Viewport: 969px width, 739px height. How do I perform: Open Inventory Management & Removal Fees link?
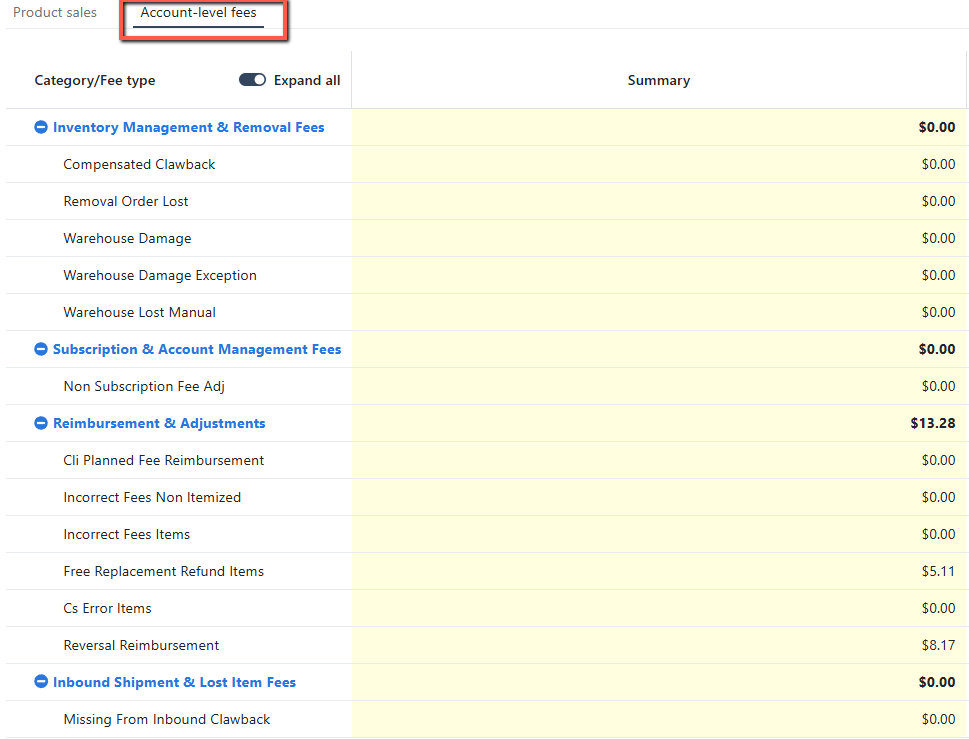point(188,127)
